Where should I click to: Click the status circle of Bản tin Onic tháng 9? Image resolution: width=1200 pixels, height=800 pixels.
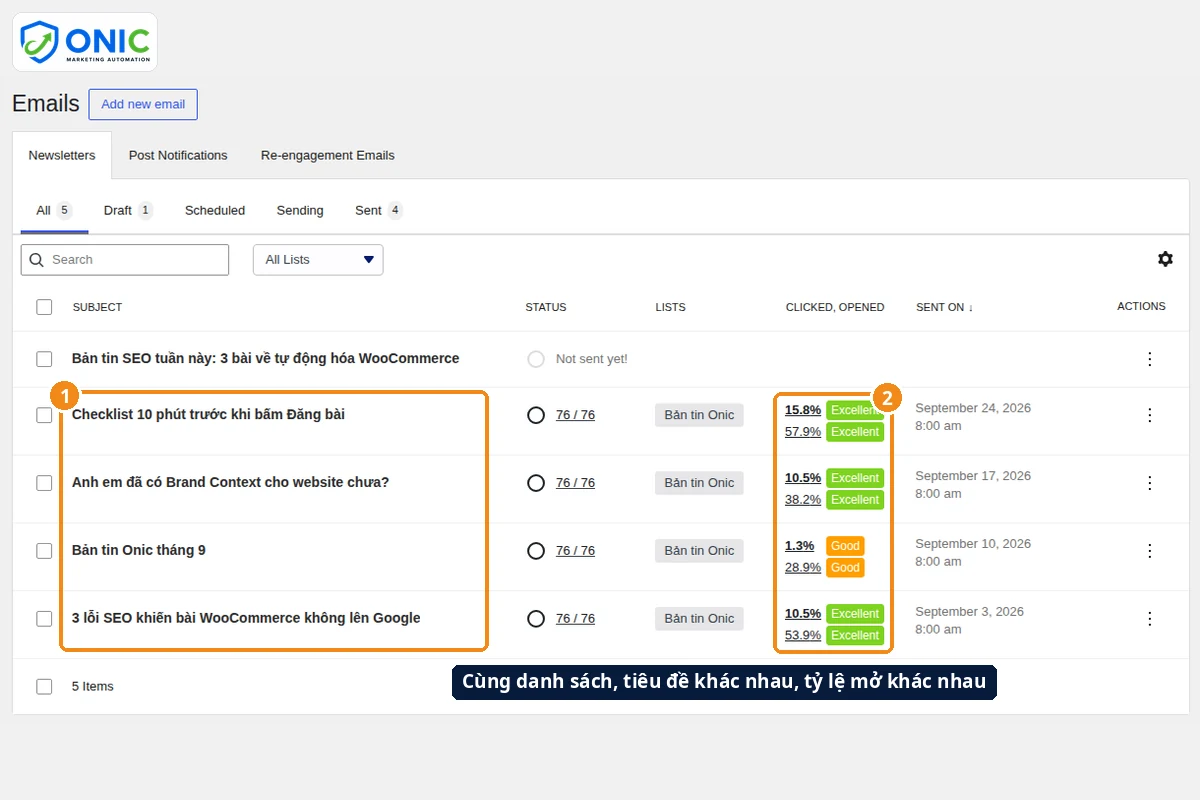536,551
